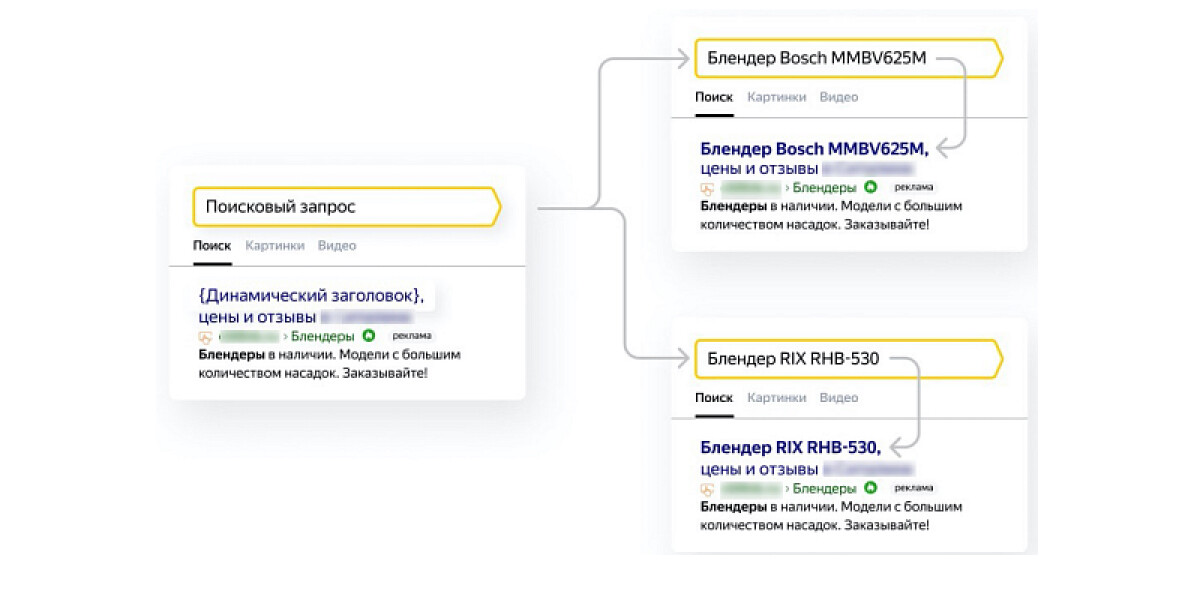
Task: Click 'Блендеры в наличии' description in RIX ad
Action: point(831,507)
